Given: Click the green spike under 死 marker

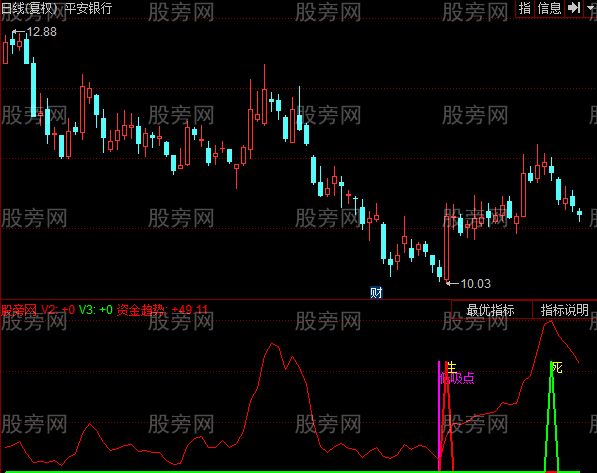Looking at the screenshot, I should point(551,417).
